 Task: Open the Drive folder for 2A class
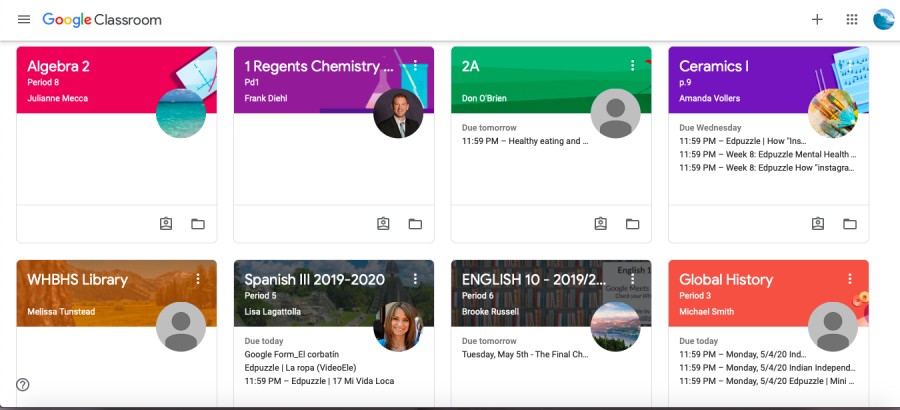633,224
